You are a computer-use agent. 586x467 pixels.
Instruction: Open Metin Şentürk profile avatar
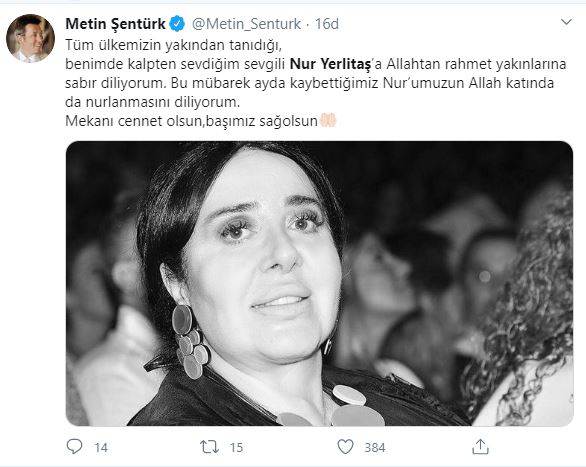coord(30,38)
